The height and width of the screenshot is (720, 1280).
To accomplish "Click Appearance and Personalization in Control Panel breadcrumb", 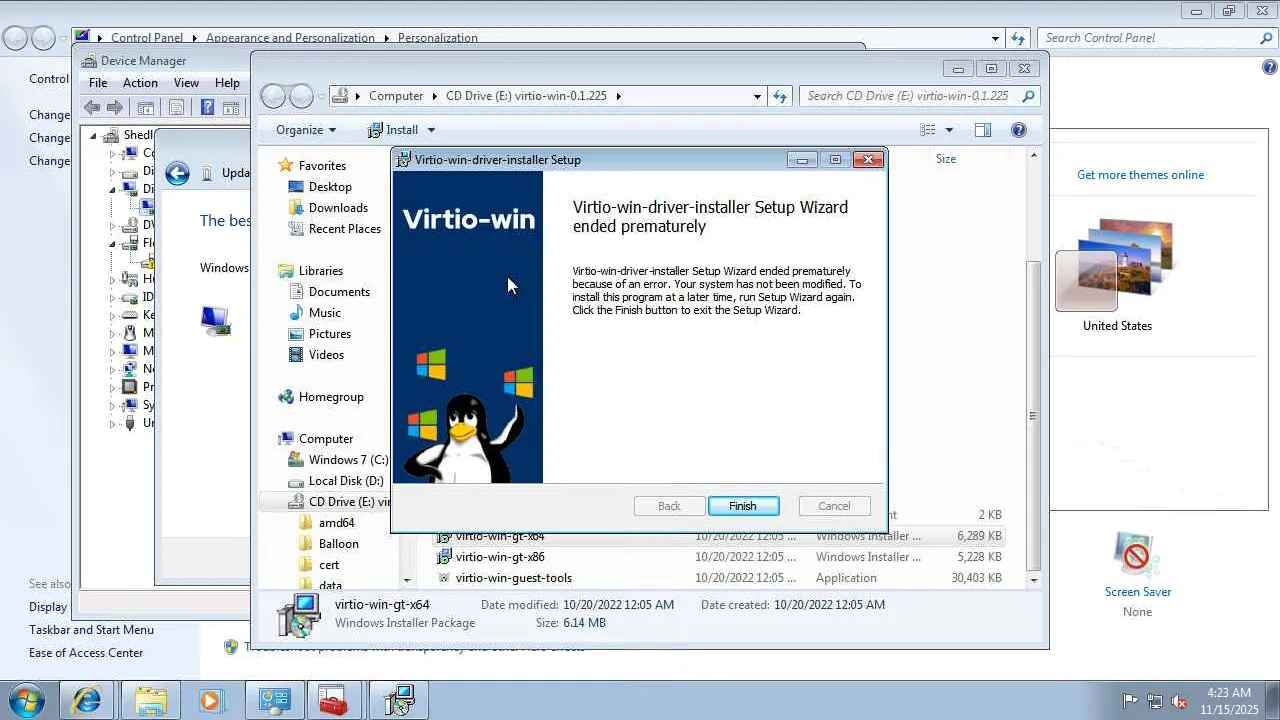I will 290,38.
